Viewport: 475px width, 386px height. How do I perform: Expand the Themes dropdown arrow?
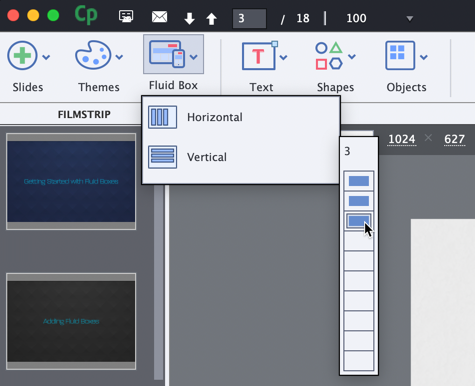point(119,57)
